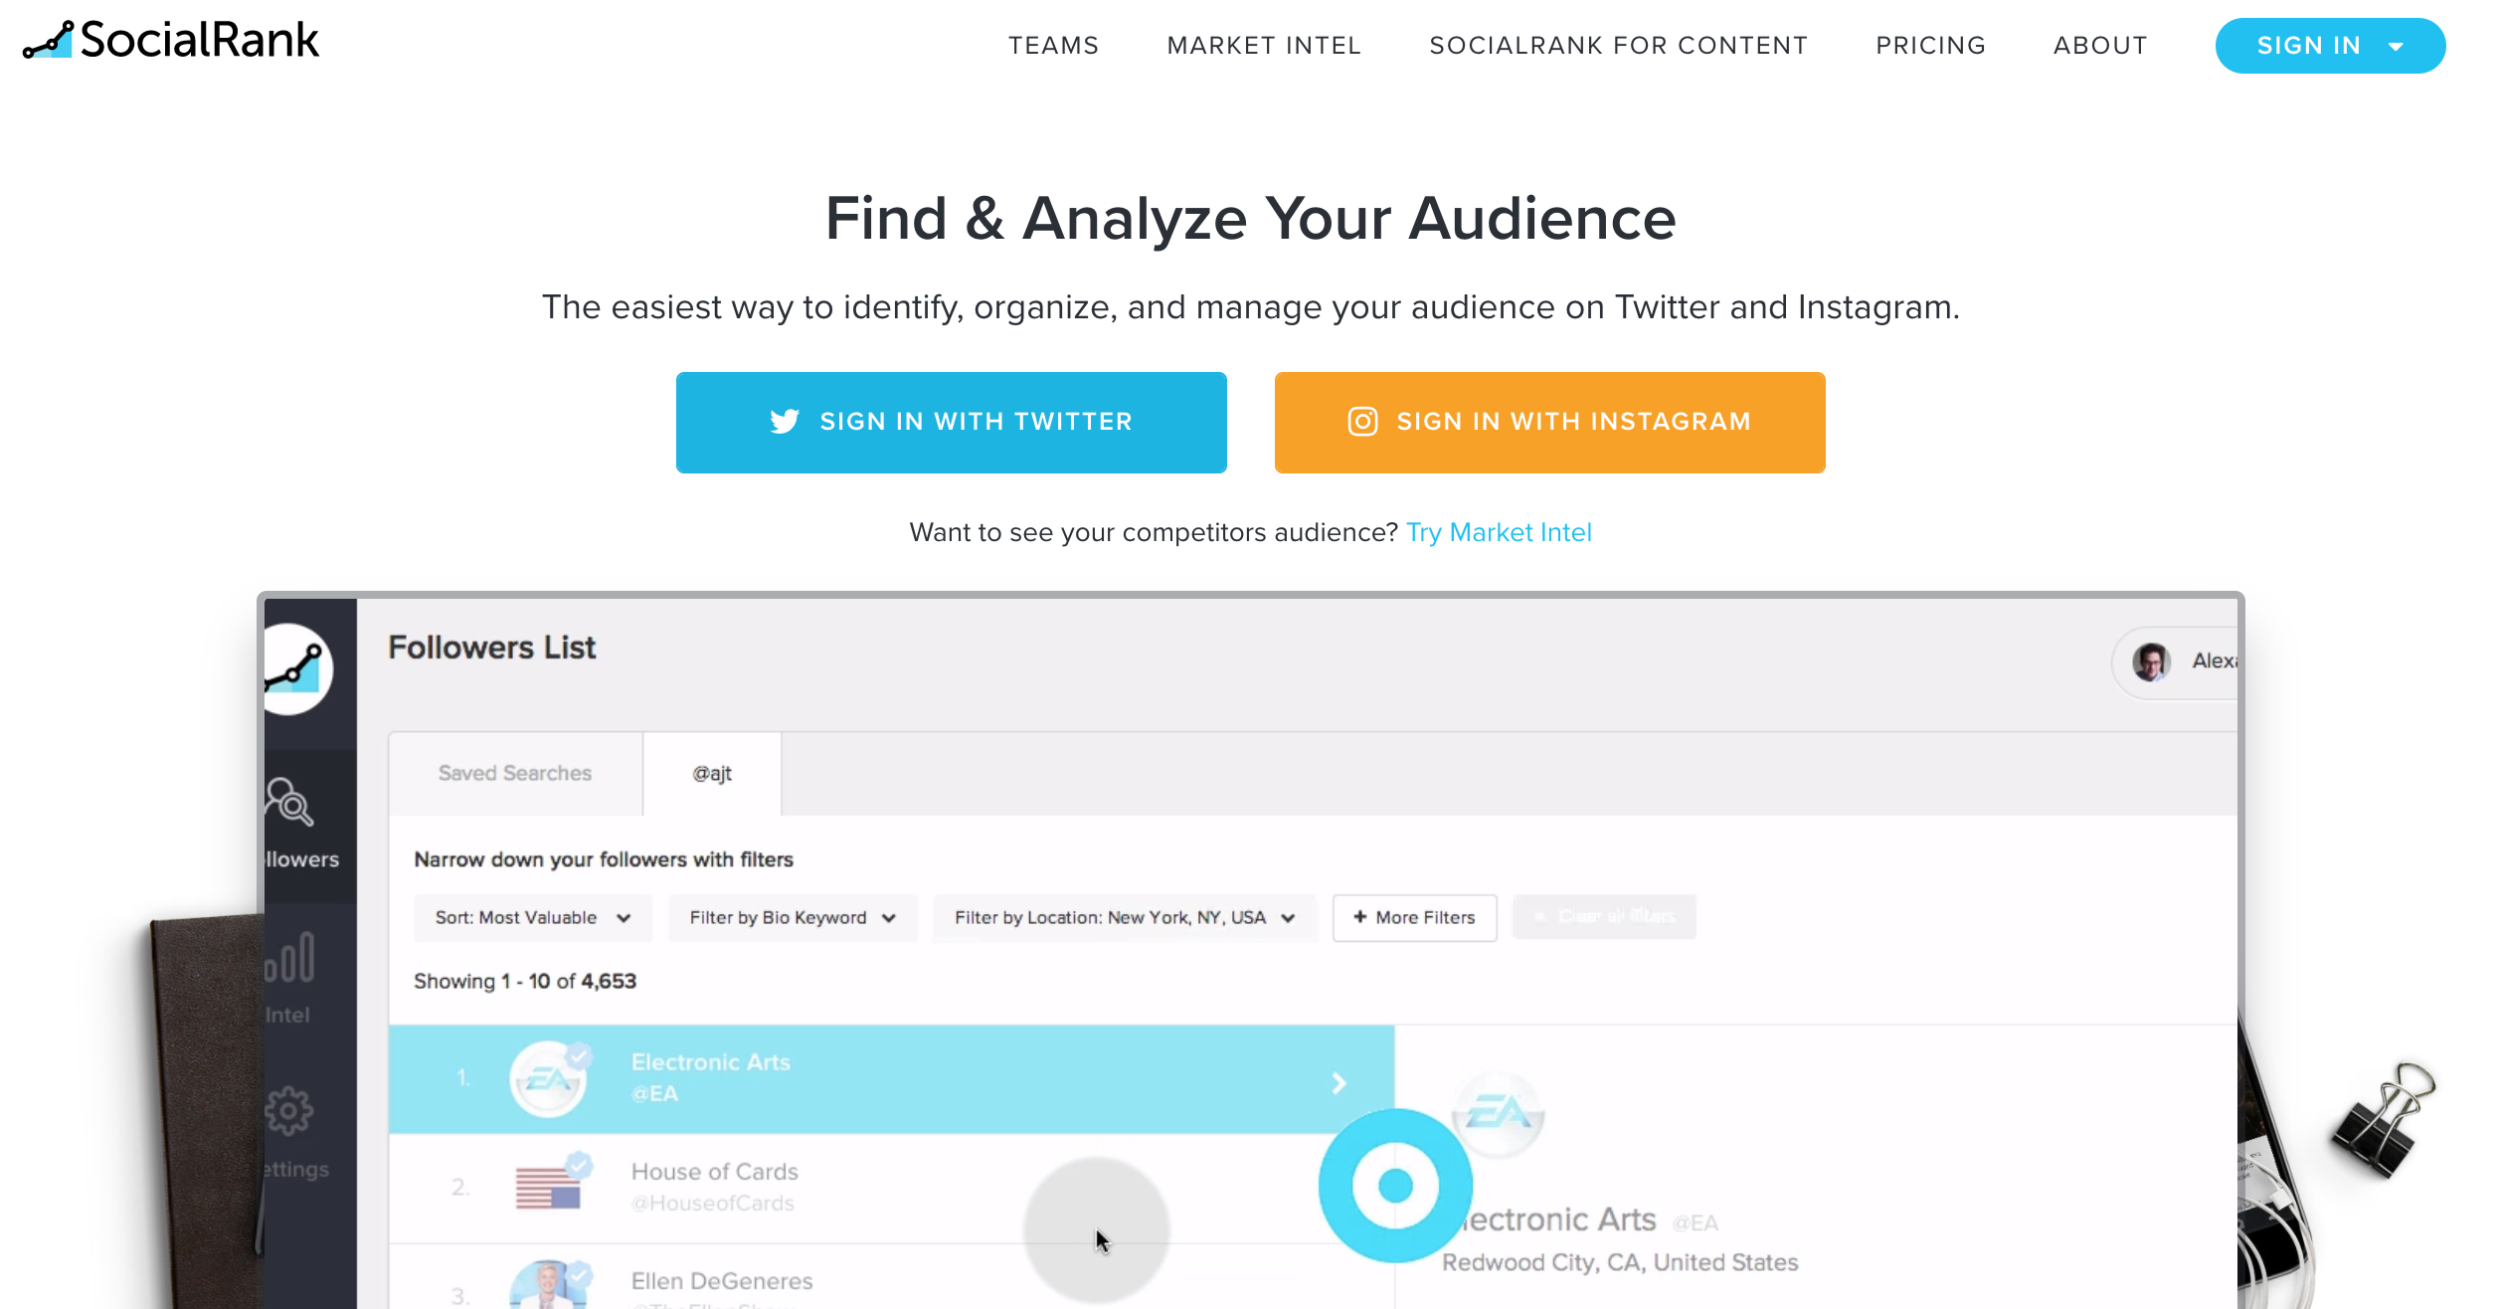
Task: Click the chevron arrow on Electronic Arts row
Action: point(1339,1083)
